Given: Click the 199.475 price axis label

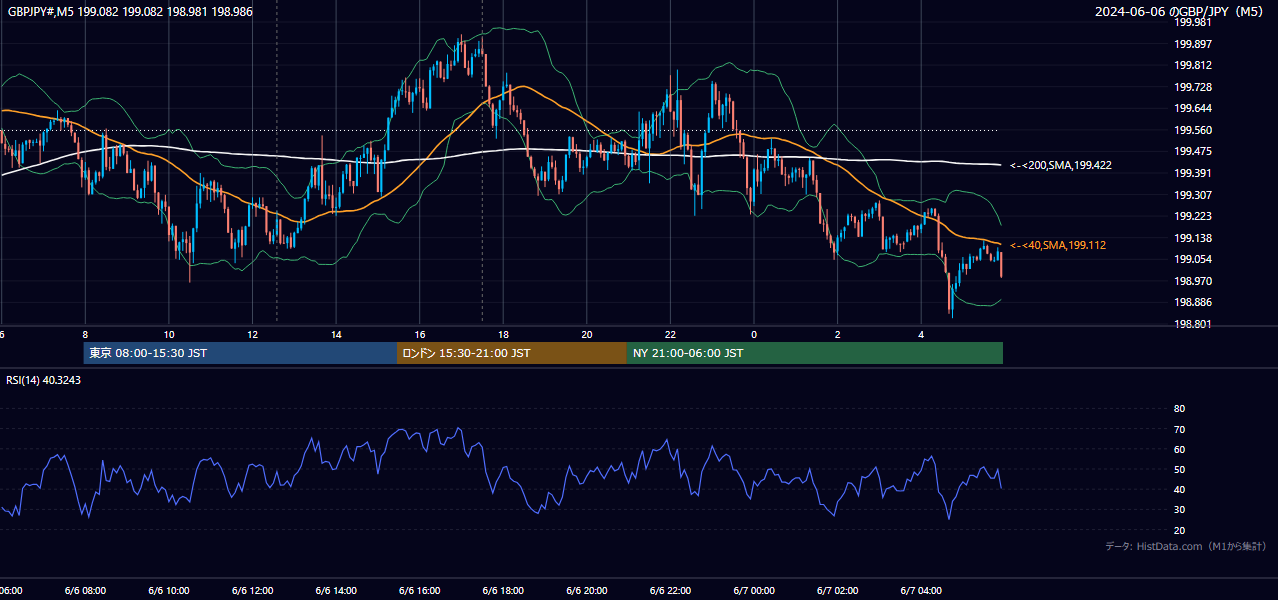Looking at the screenshot, I should (x=1192, y=151).
